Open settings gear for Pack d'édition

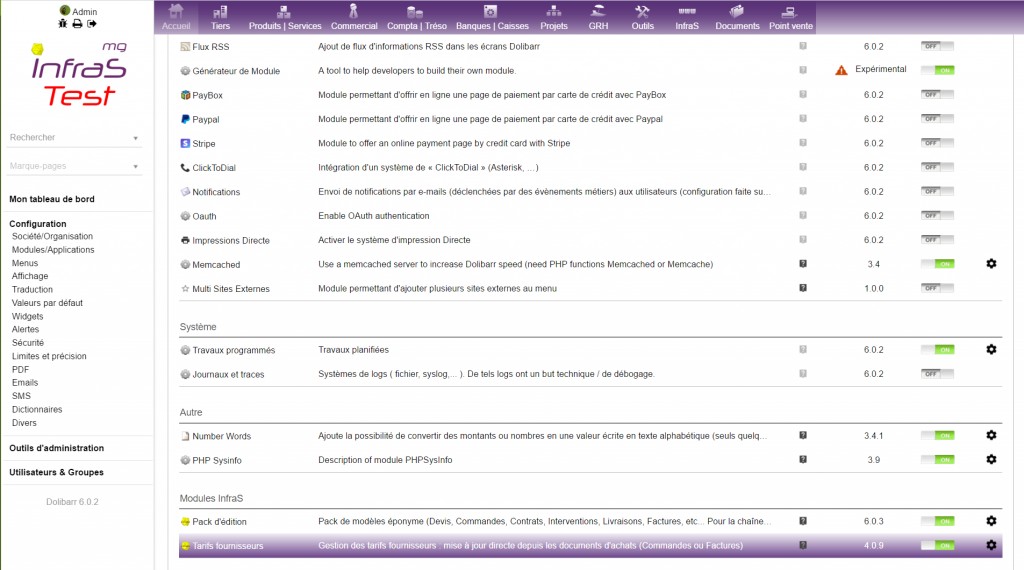(x=991, y=521)
